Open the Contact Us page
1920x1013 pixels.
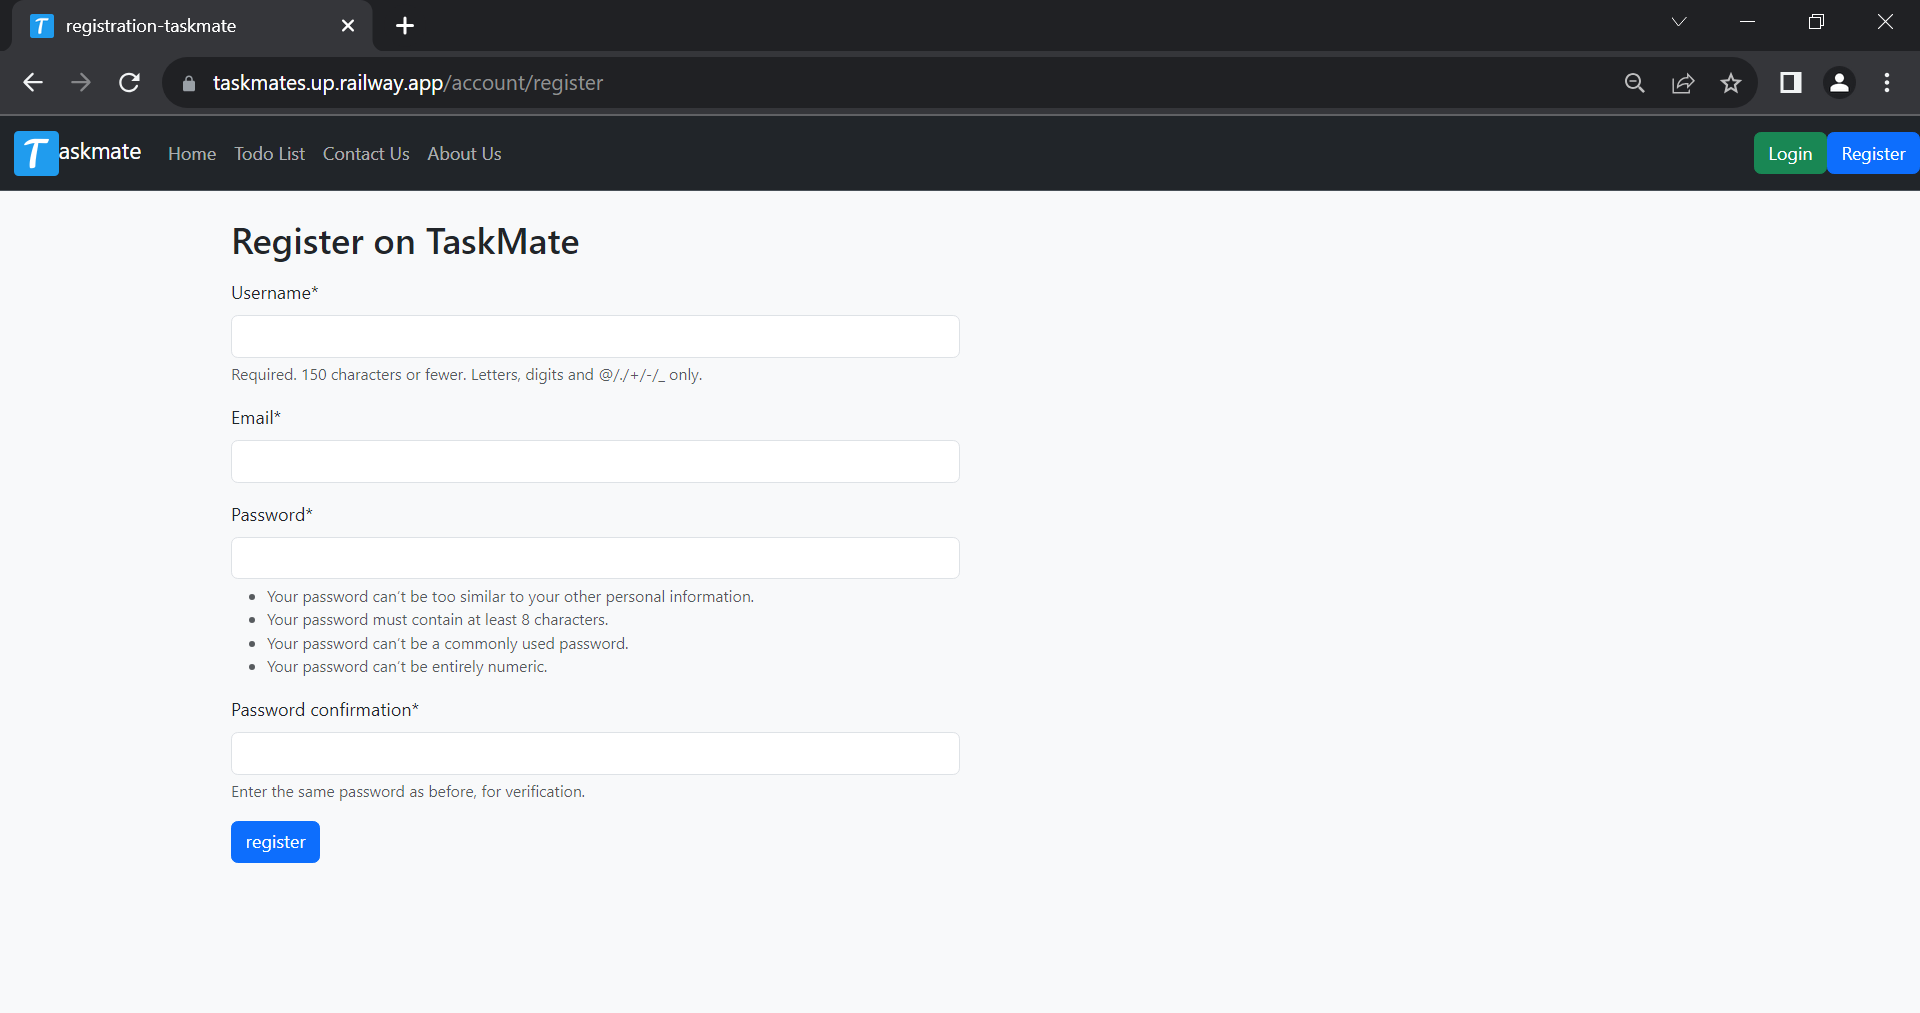pyautogui.click(x=365, y=153)
